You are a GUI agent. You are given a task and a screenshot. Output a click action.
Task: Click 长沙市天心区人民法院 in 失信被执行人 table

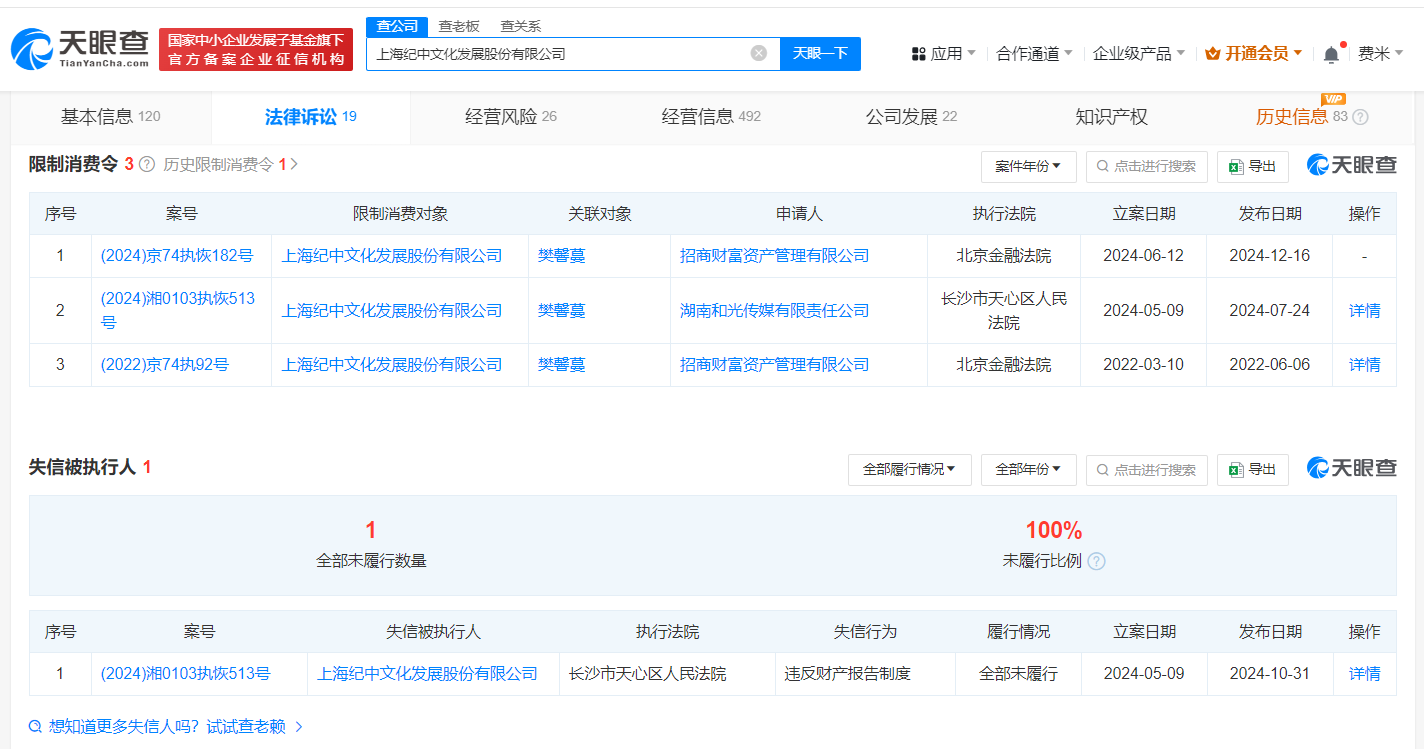coord(648,674)
